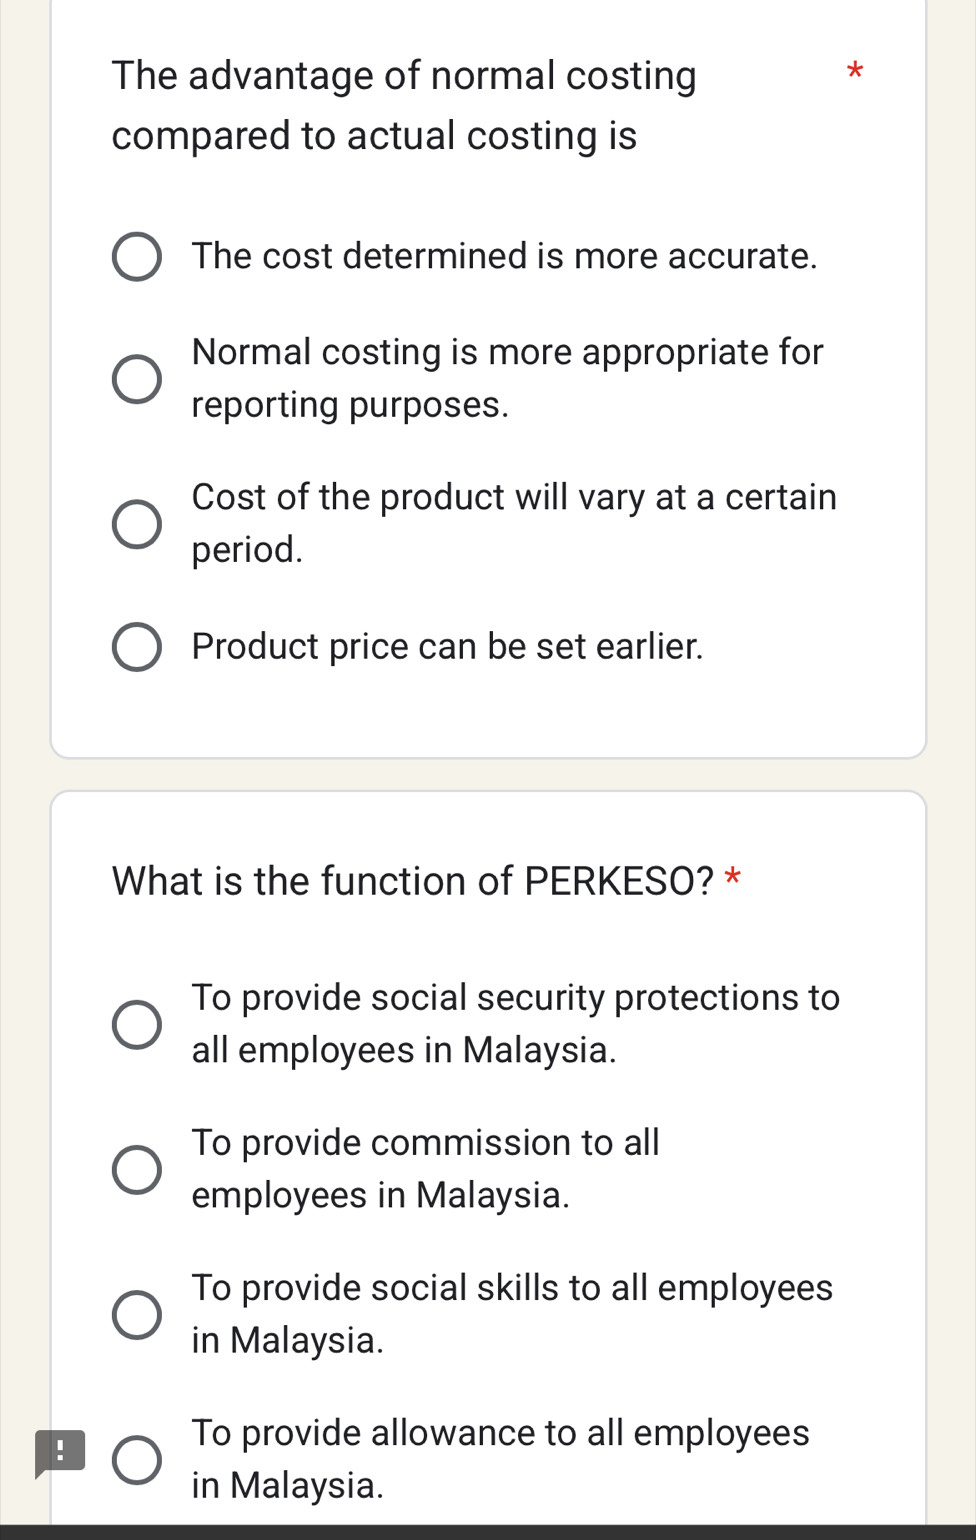The image size is (976, 1540).
Task: Click the 'What is the function of PERKESO?' question title
Action: (412, 881)
